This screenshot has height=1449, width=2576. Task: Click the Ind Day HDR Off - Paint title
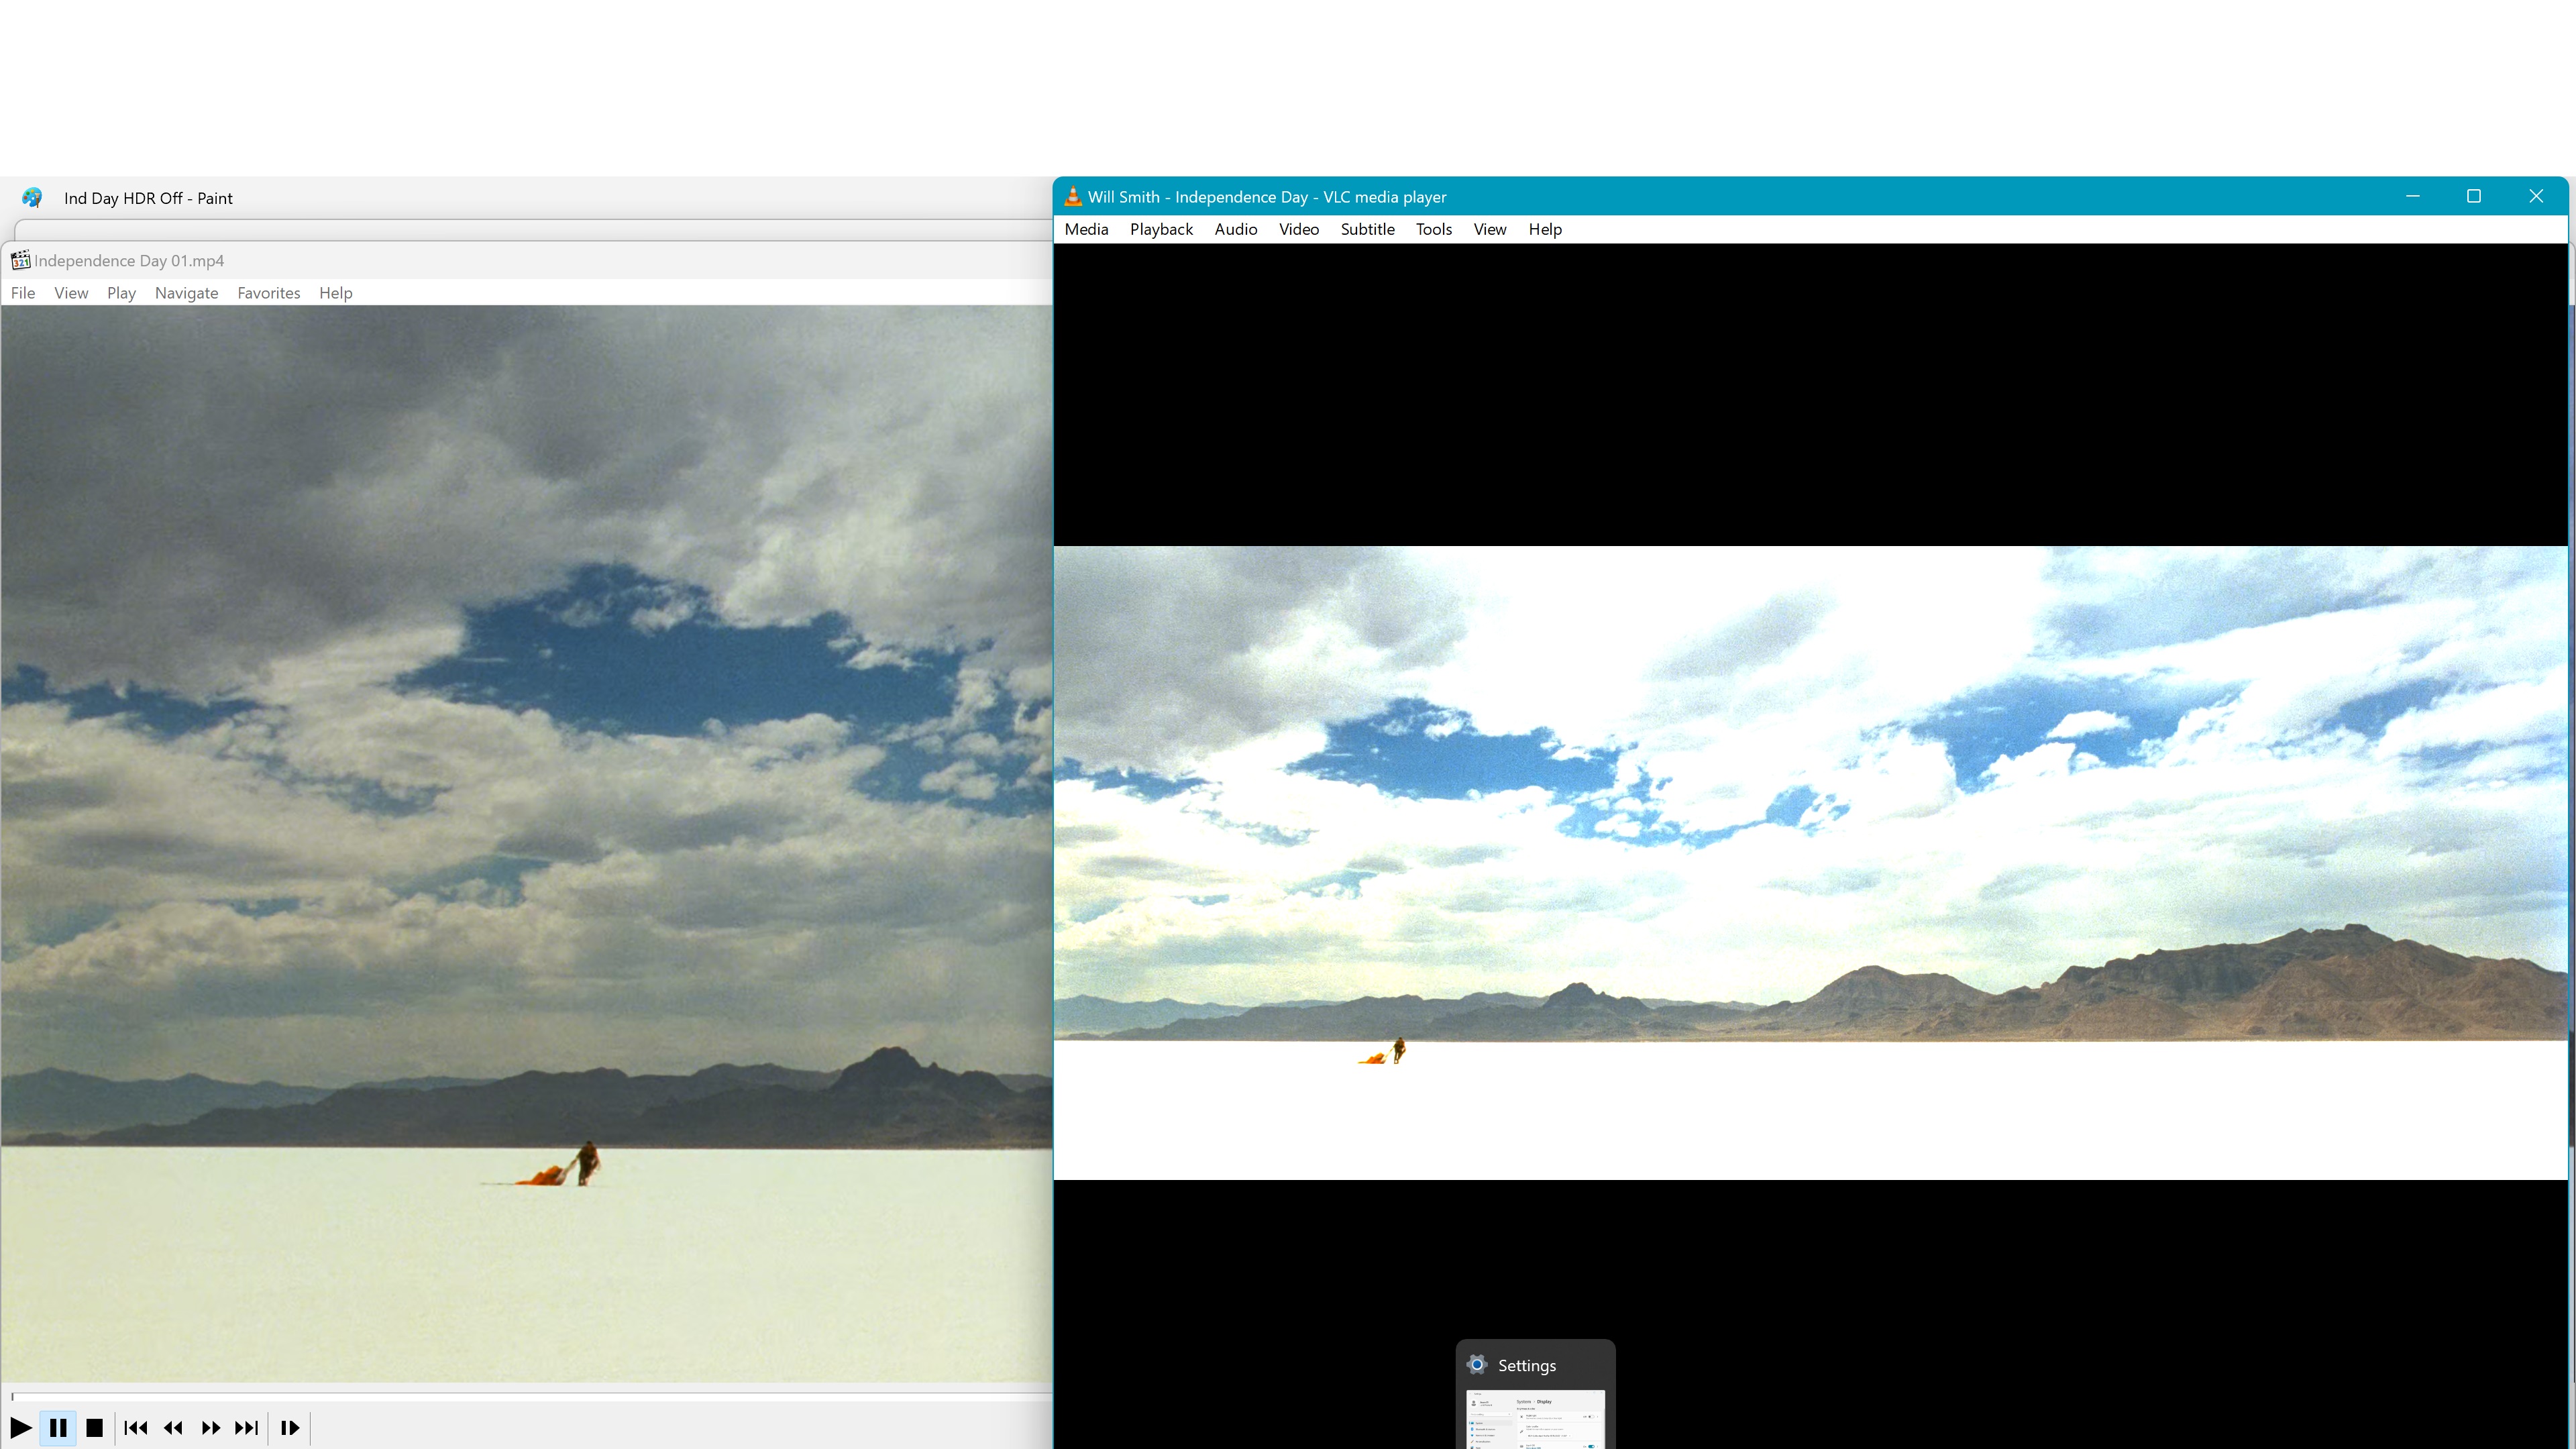148,198
